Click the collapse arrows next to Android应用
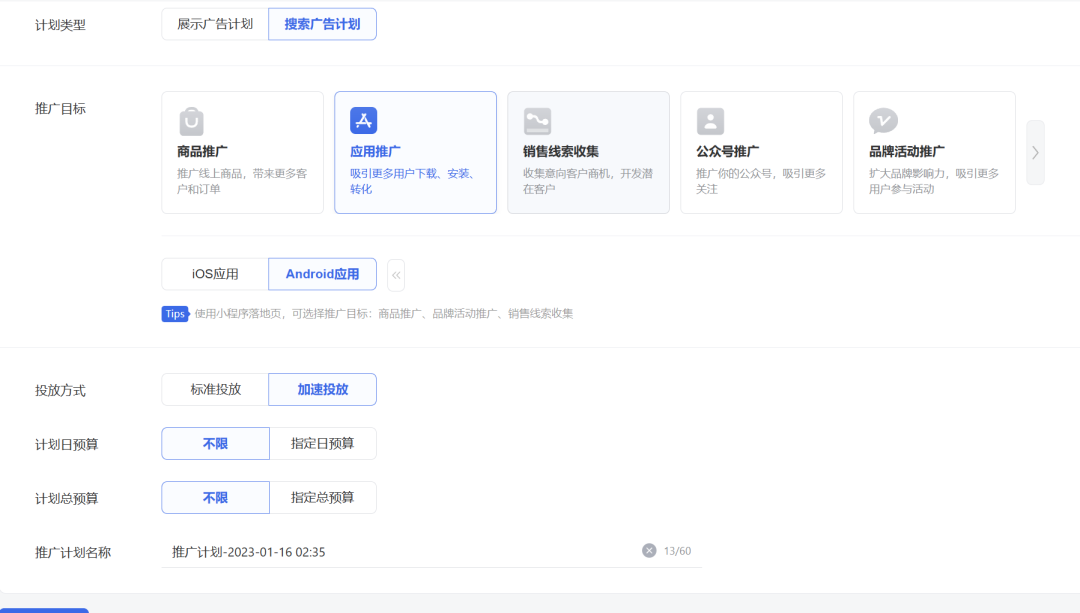The image size is (1080, 613). 396,273
